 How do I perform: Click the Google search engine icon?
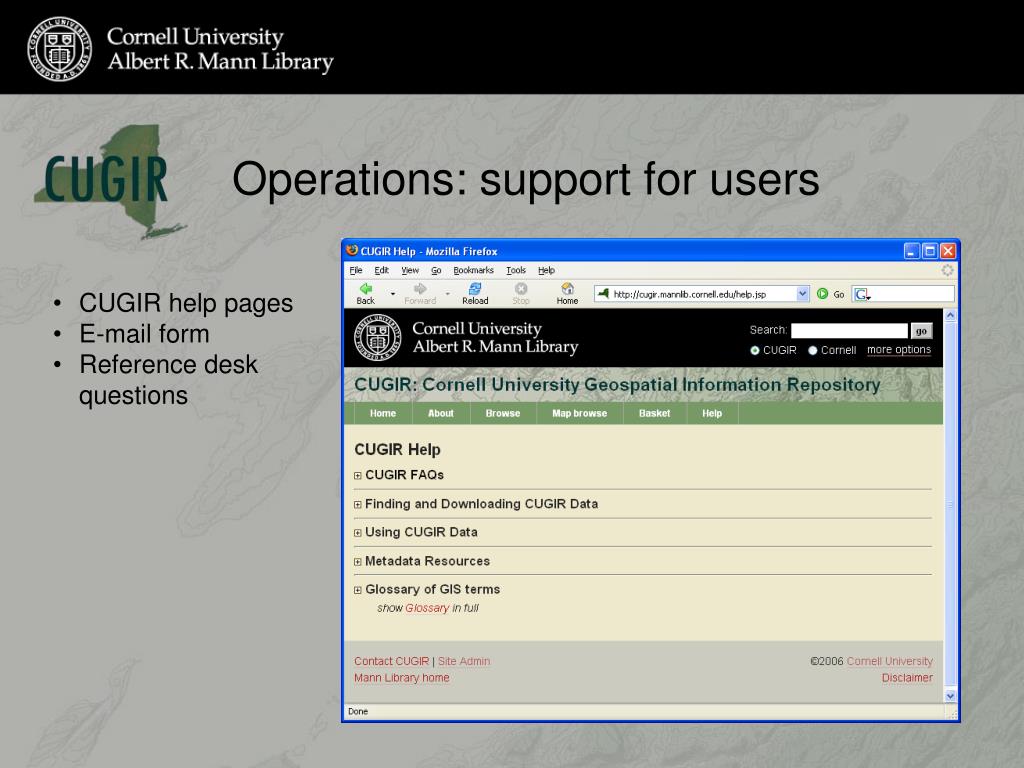(862, 295)
